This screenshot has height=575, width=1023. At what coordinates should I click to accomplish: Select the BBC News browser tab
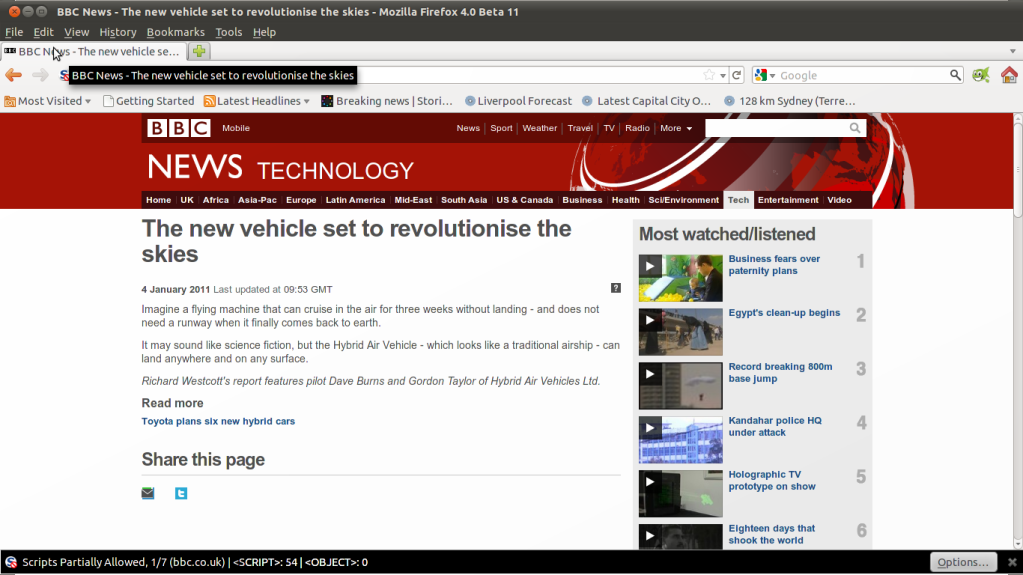click(93, 51)
